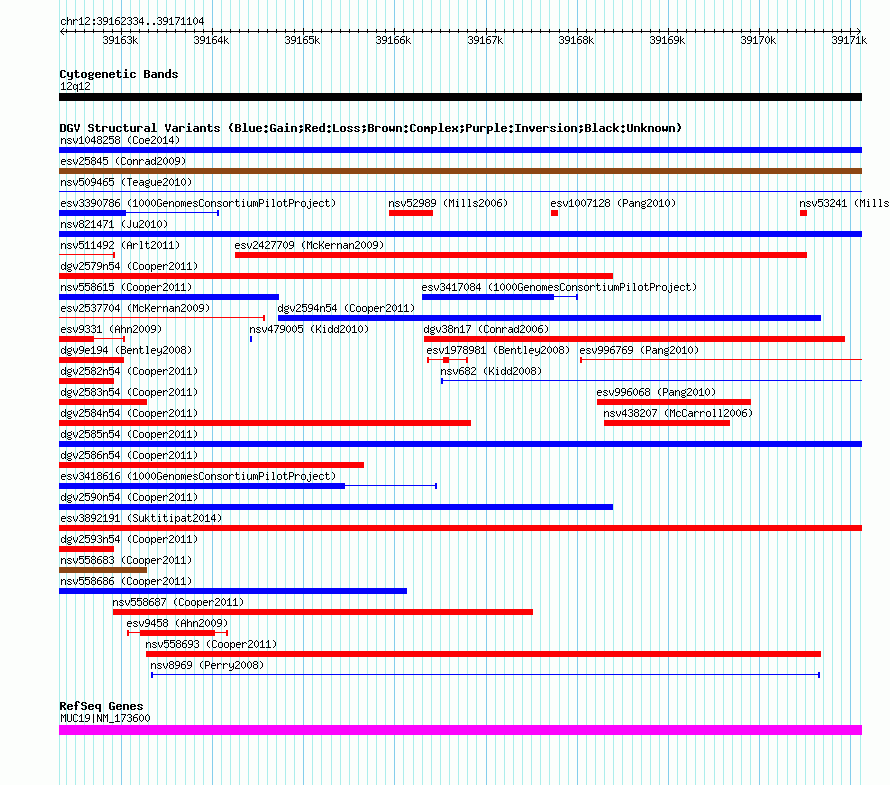The image size is (890, 785).
Task: Click the esv996068 (Pang2010) label
Action: click(x=656, y=392)
